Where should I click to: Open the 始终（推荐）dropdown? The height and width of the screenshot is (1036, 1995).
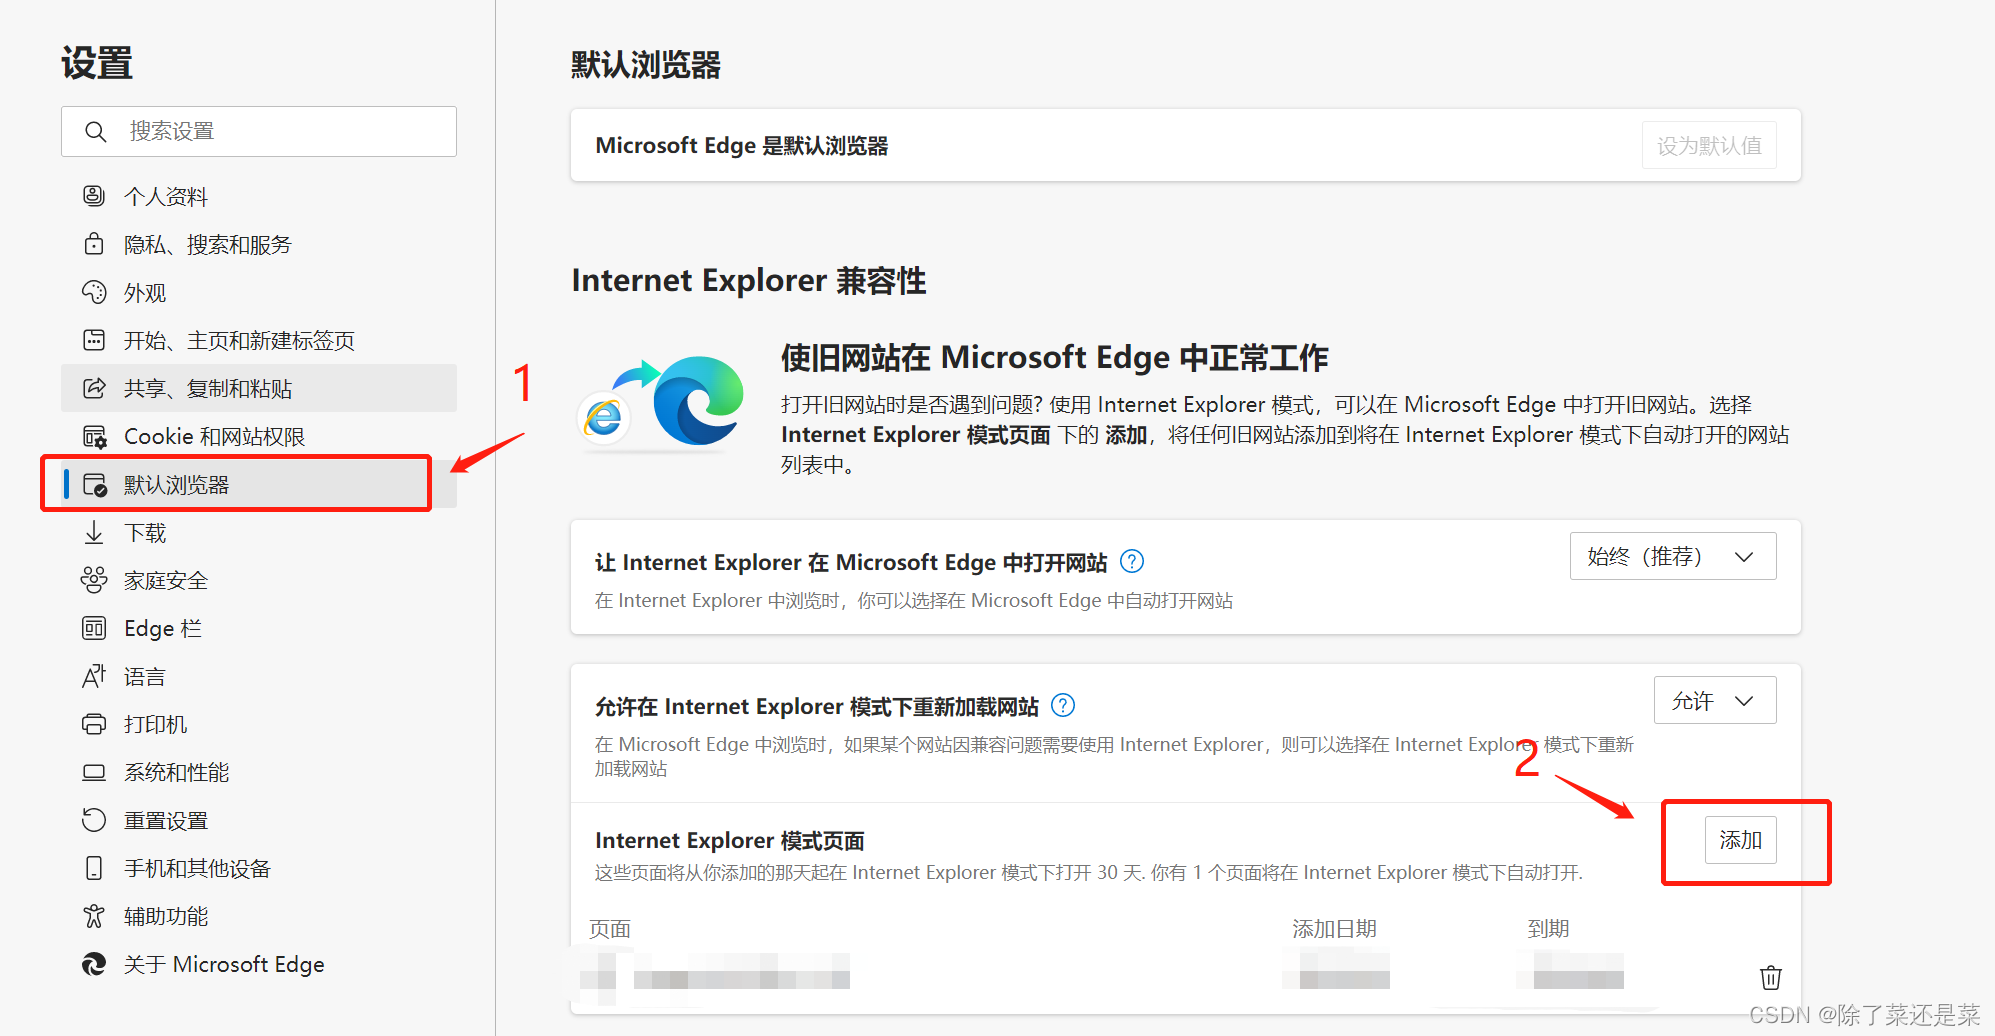(1673, 556)
